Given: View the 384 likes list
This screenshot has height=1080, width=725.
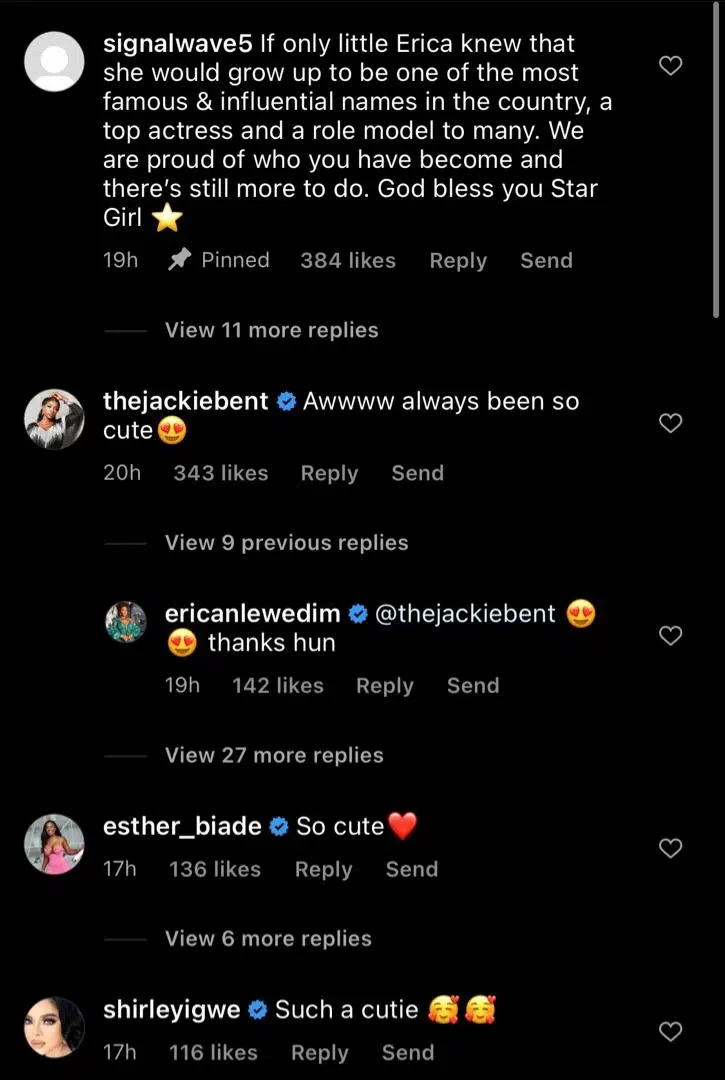Looking at the screenshot, I should click(x=348, y=261).
